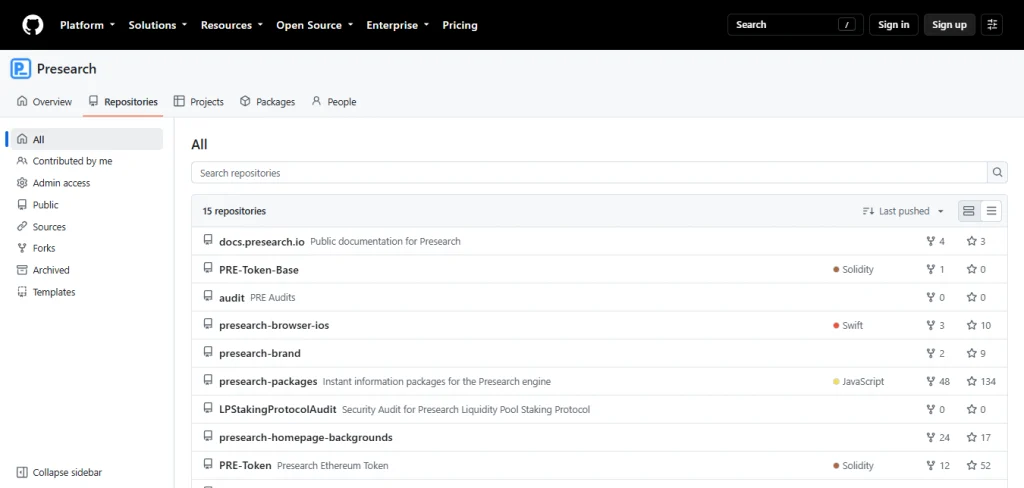The width and height of the screenshot is (1024, 488).
Task: Click the top Search box in header
Action: click(795, 25)
